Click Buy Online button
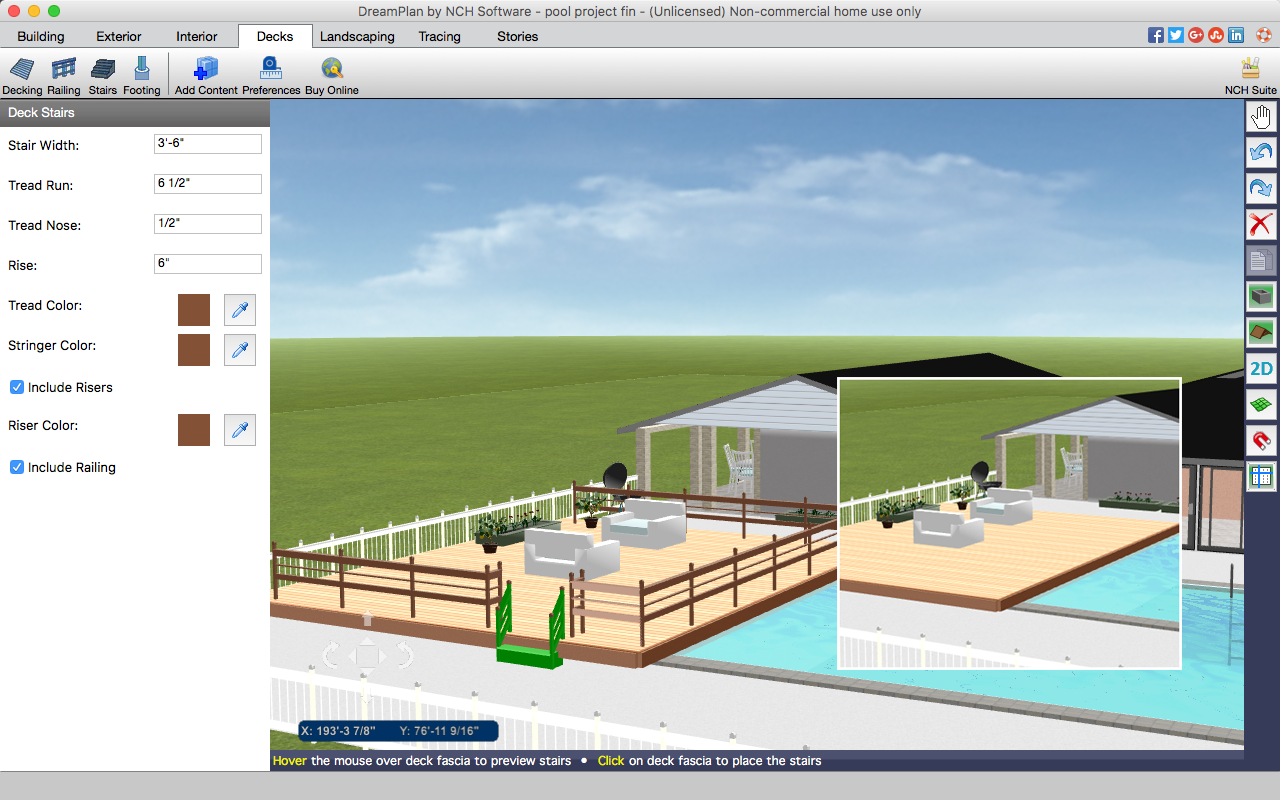 tap(332, 76)
